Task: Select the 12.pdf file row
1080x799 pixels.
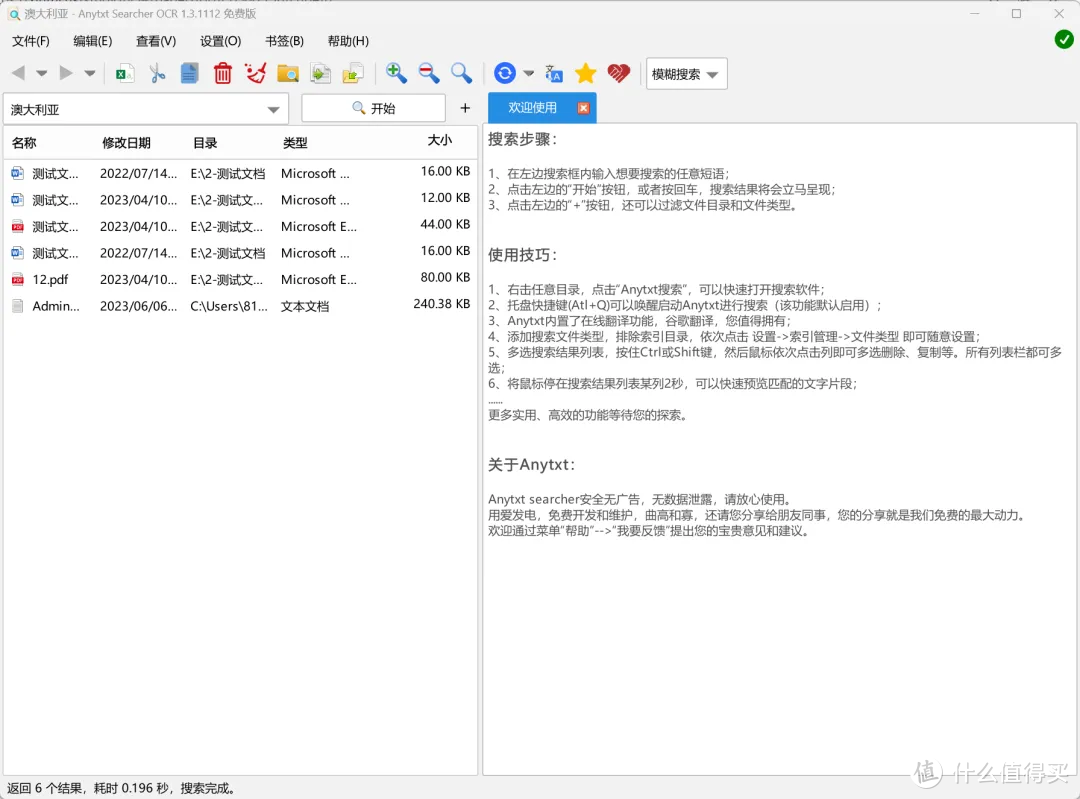Action: tap(240, 280)
